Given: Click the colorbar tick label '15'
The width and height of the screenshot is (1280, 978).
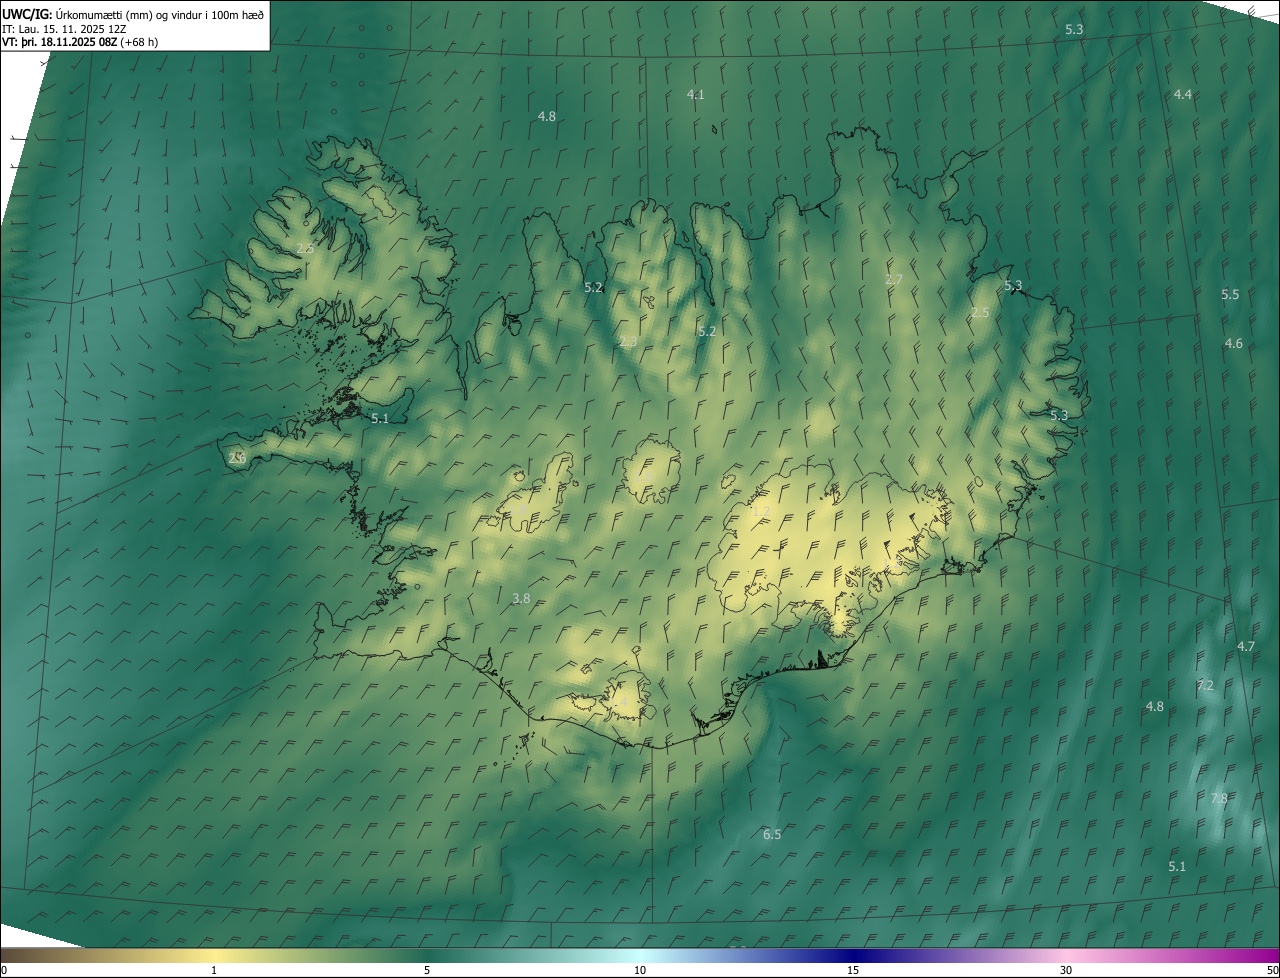Looking at the screenshot, I should 853,971.
